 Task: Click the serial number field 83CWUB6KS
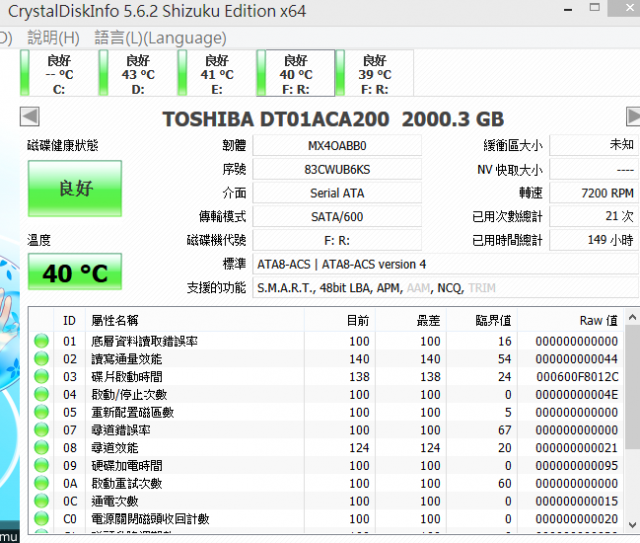[337, 169]
